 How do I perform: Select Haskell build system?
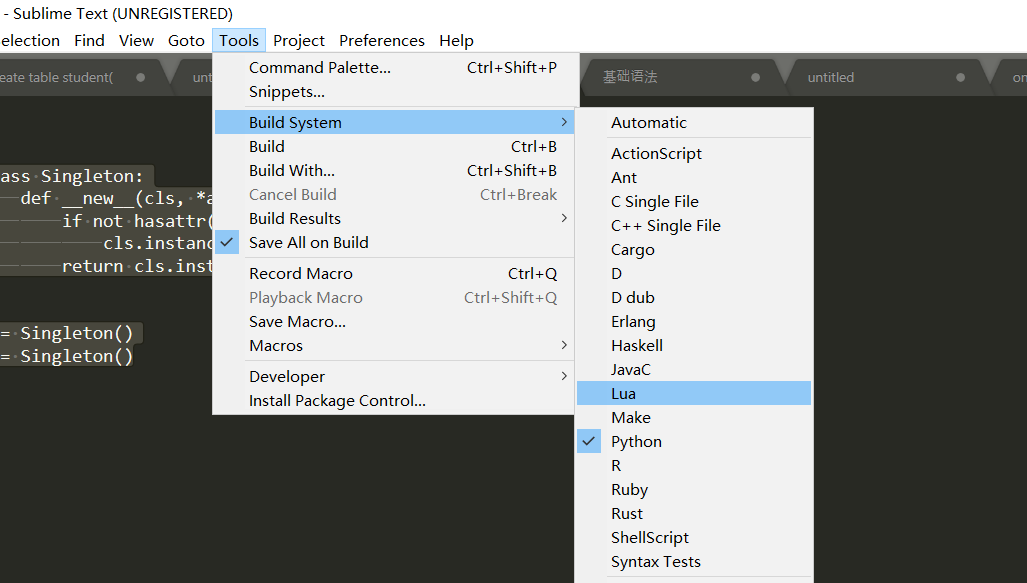(694, 345)
